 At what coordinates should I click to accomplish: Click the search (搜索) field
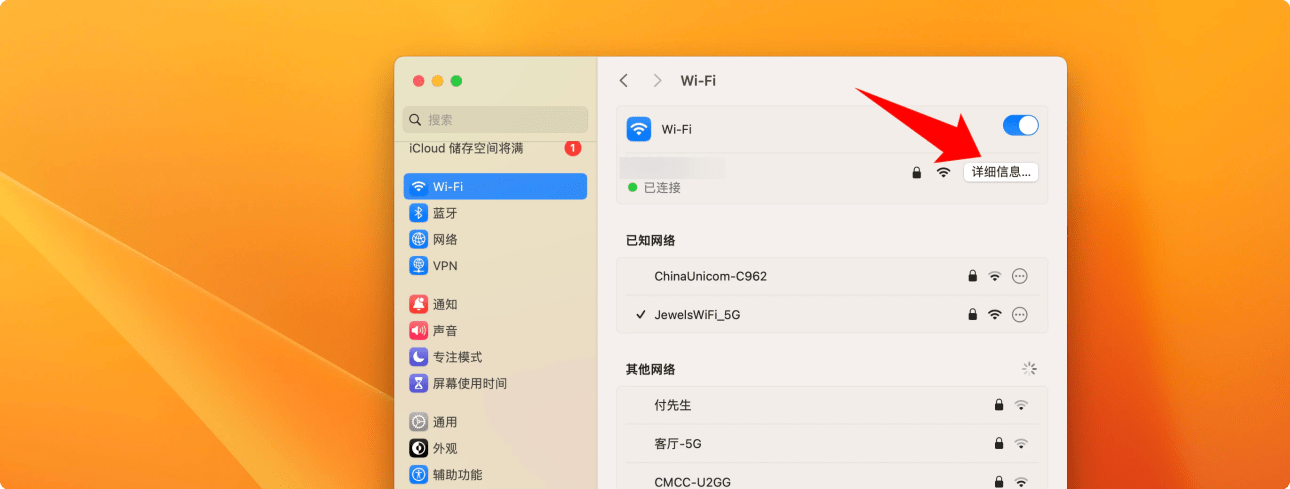click(495, 119)
